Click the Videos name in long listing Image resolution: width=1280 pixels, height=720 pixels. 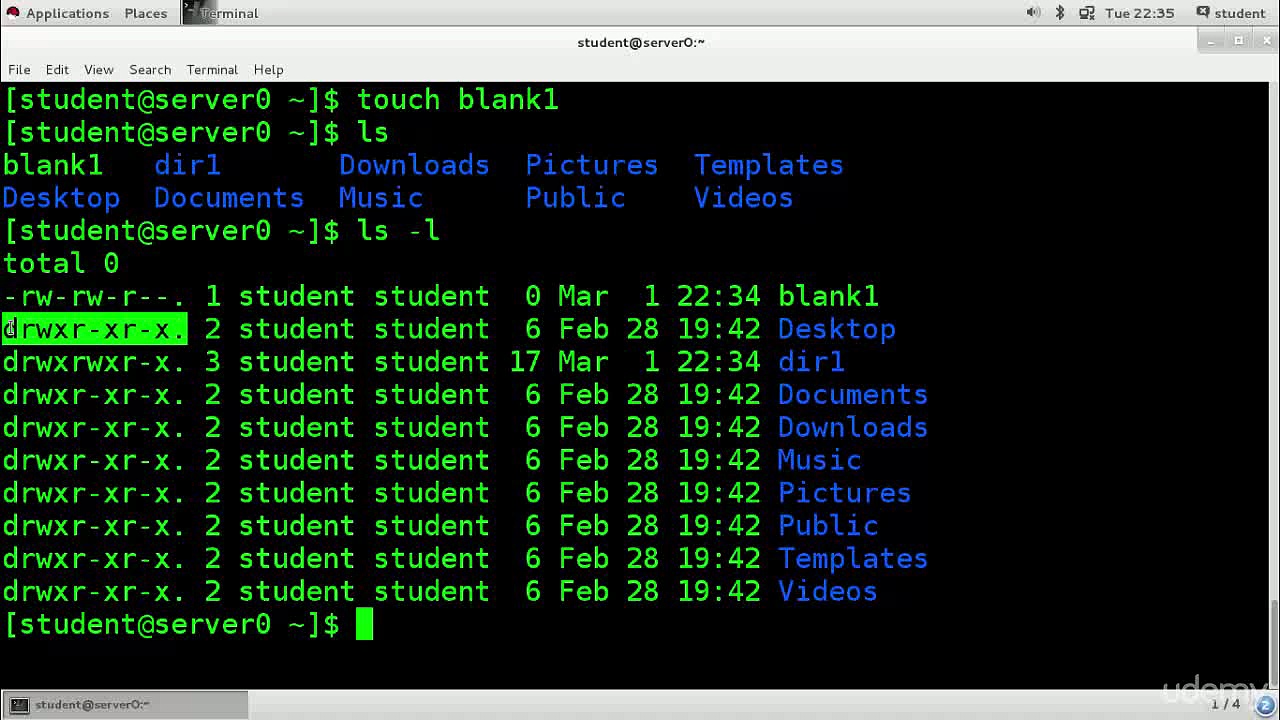pyautogui.click(x=828, y=592)
